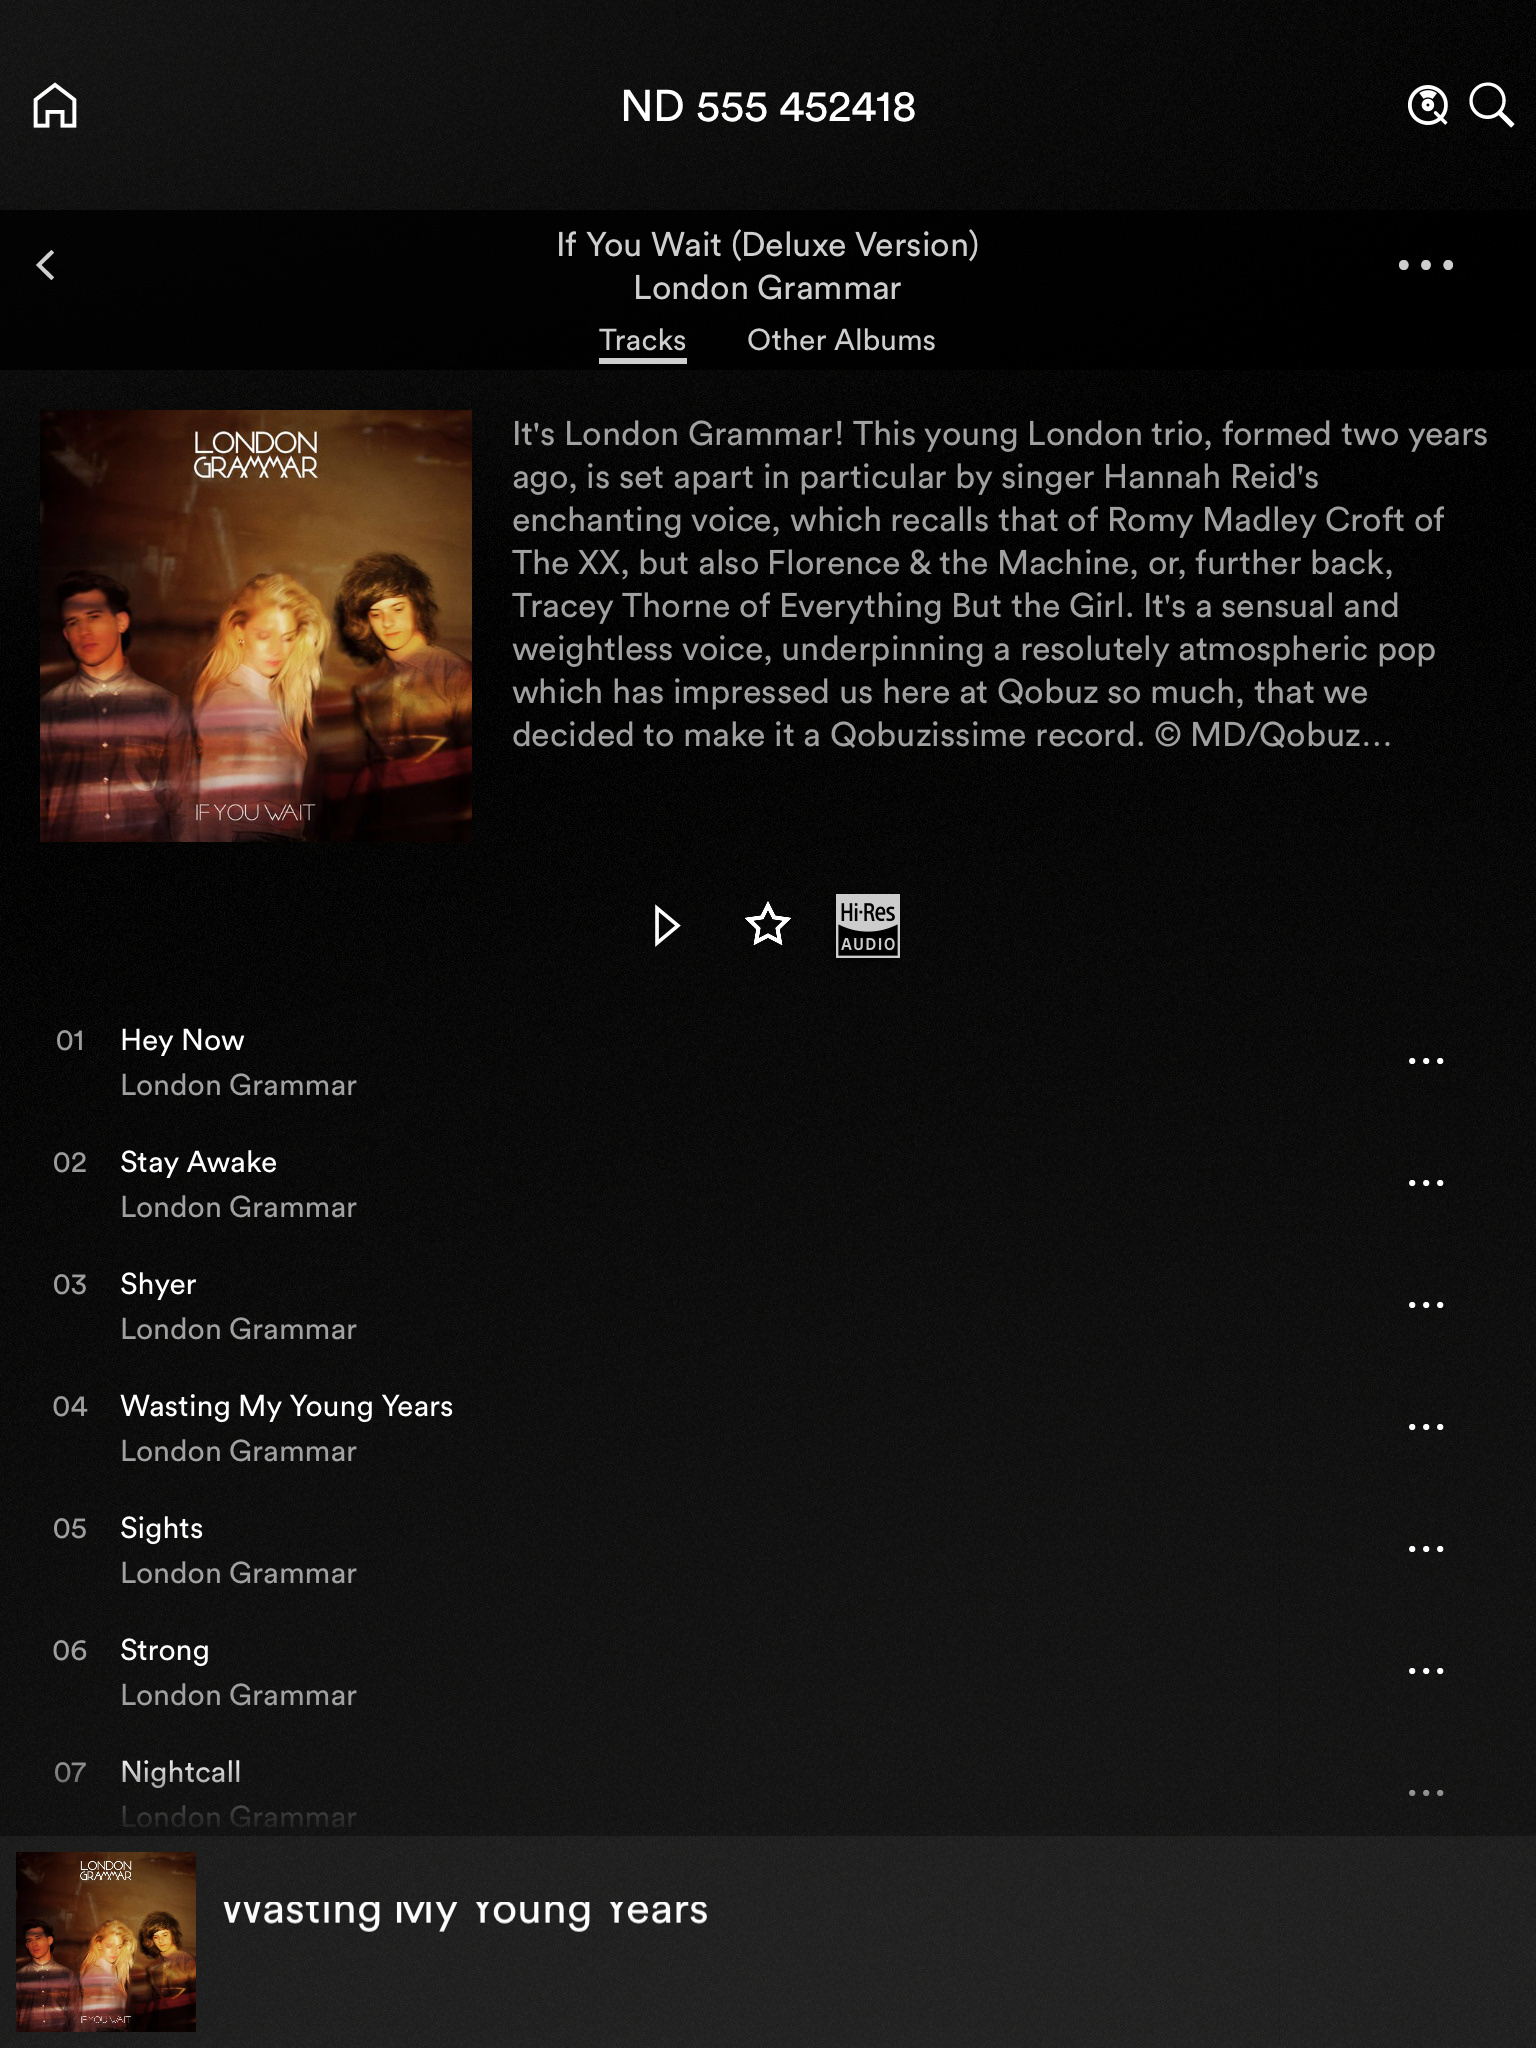Open options for Hey Now track
This screenshot has height=2048, width=1536.
1426,1061
